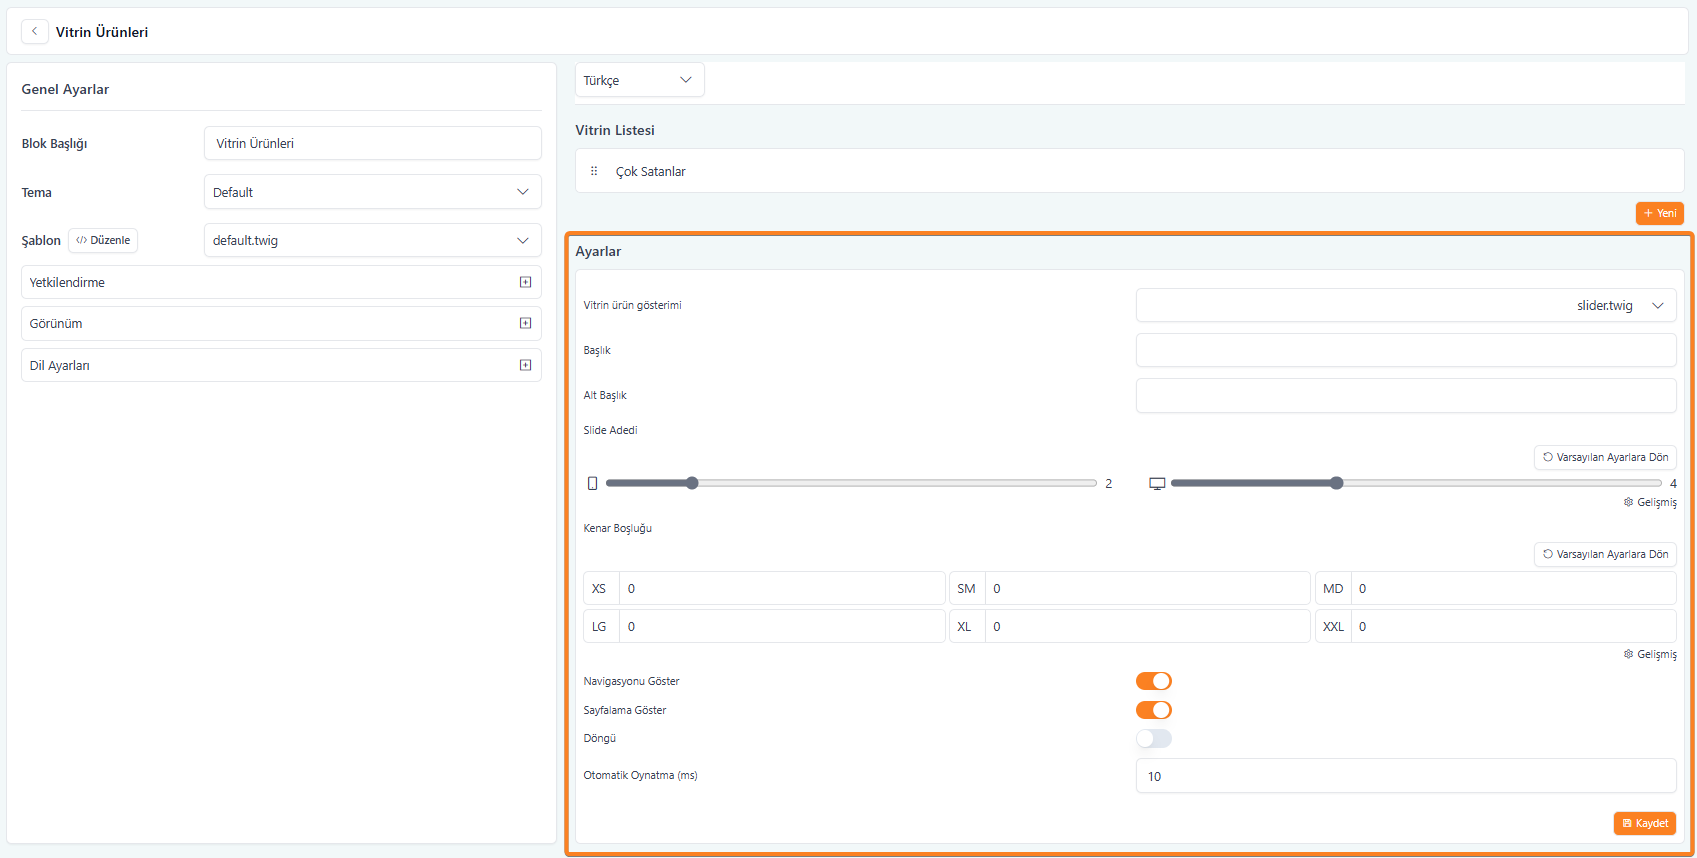The width and height of the screenshot is (1697, 858).
Task: Click the mobile device icon beside the slider
Action: [x=592, y=483]
